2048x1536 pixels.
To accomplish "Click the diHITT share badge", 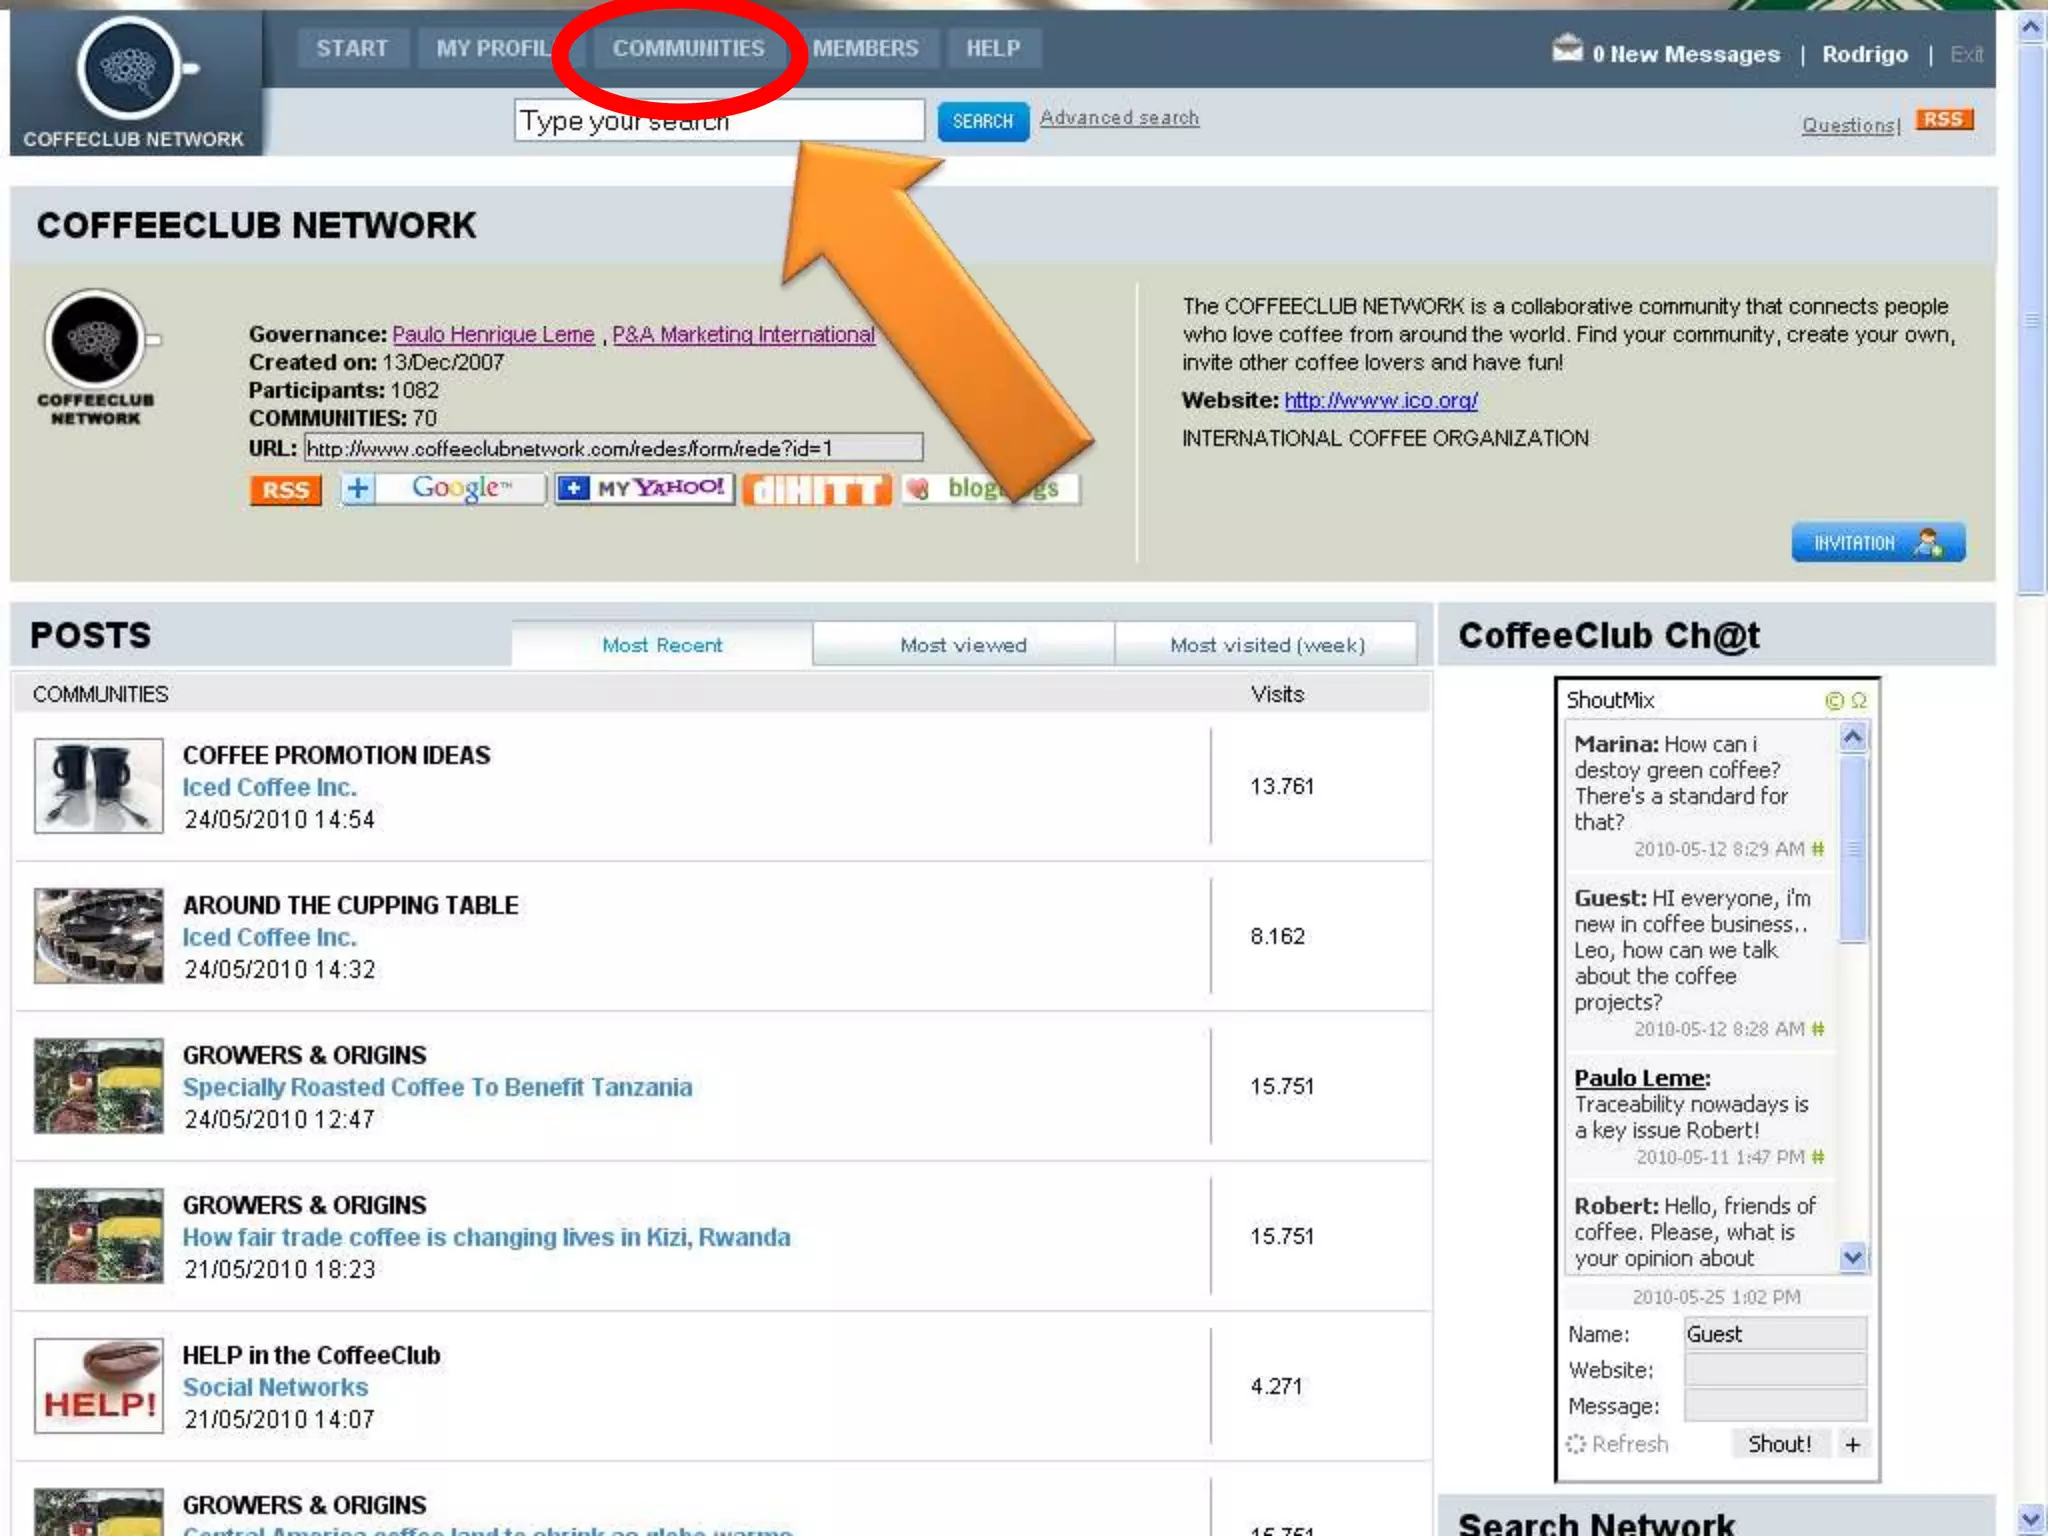I will (x=817, y=489).
